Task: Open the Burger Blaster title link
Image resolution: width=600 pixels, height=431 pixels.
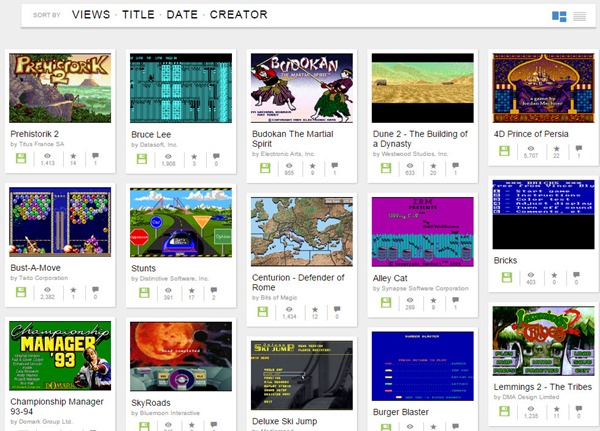Action: click(x=401, y=412)
